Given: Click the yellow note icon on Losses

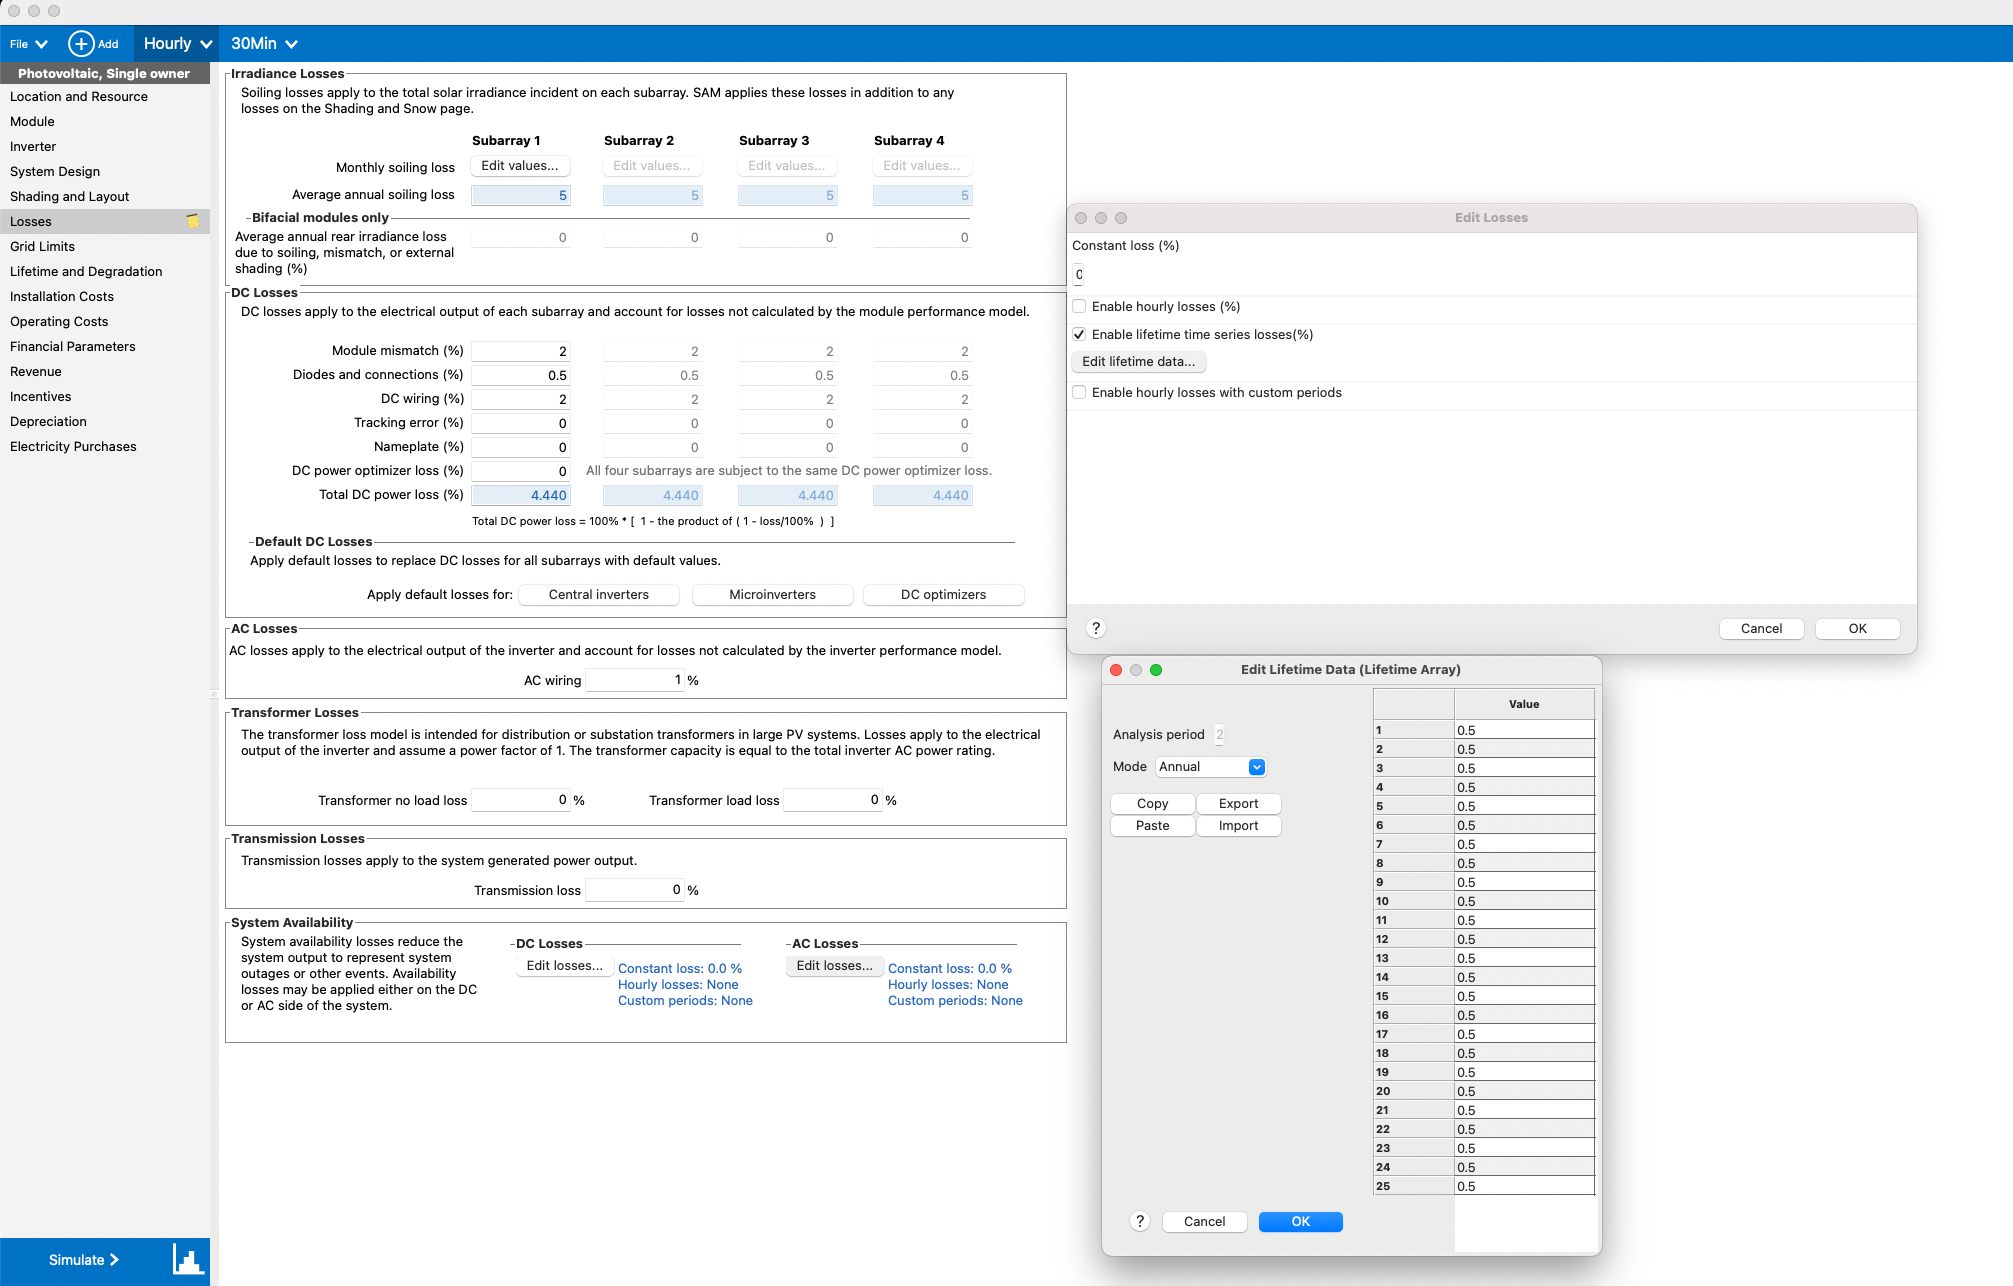Looking at the screenshot, I should pos(193,221).
